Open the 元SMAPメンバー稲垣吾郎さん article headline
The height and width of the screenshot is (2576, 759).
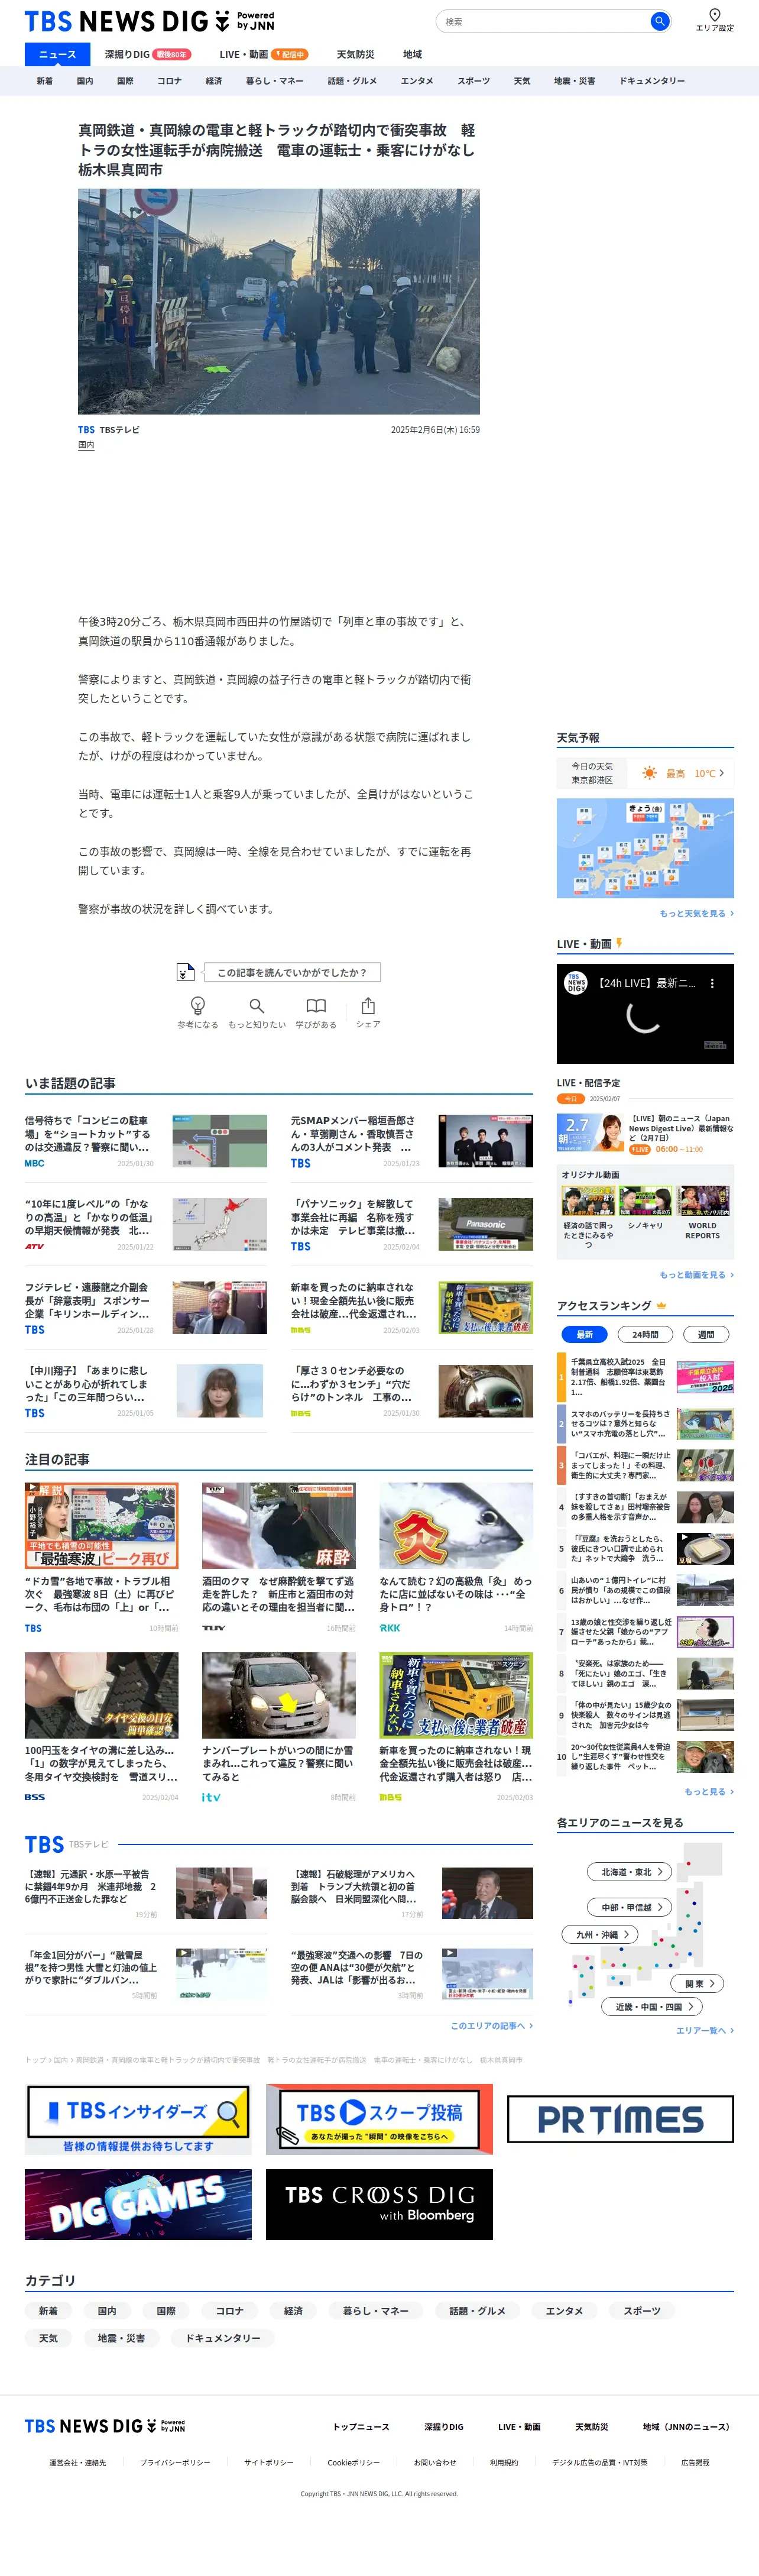pos(354,1134)
